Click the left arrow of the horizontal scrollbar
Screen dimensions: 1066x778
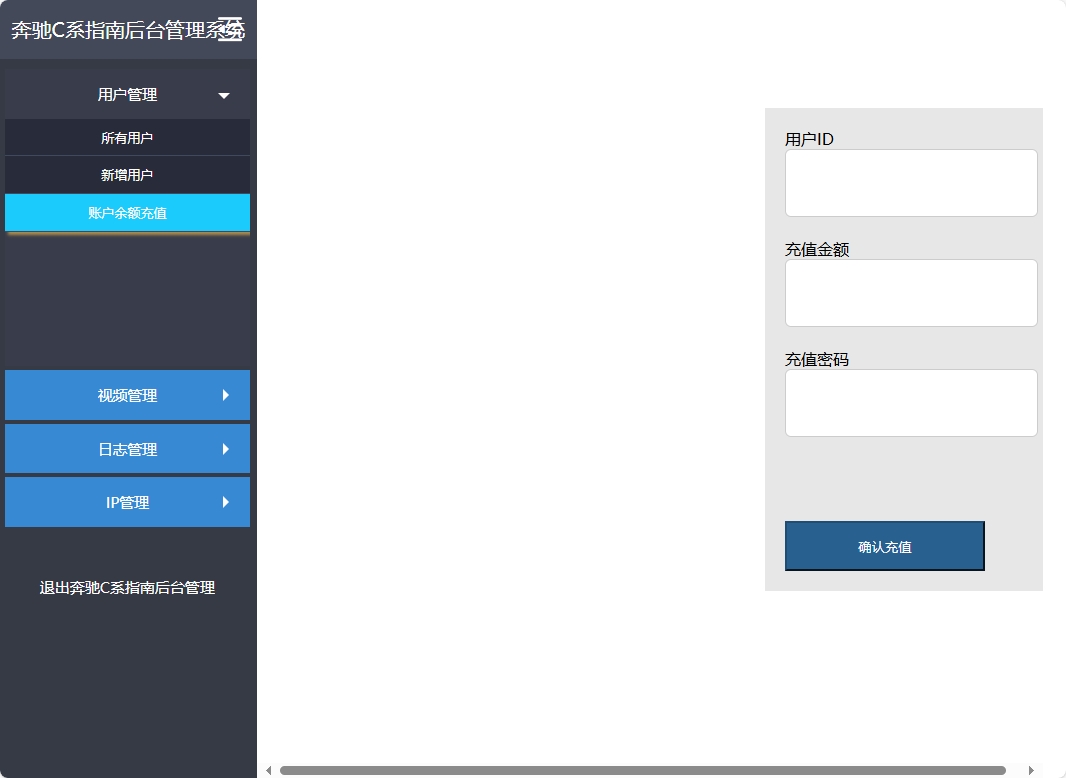268,770
